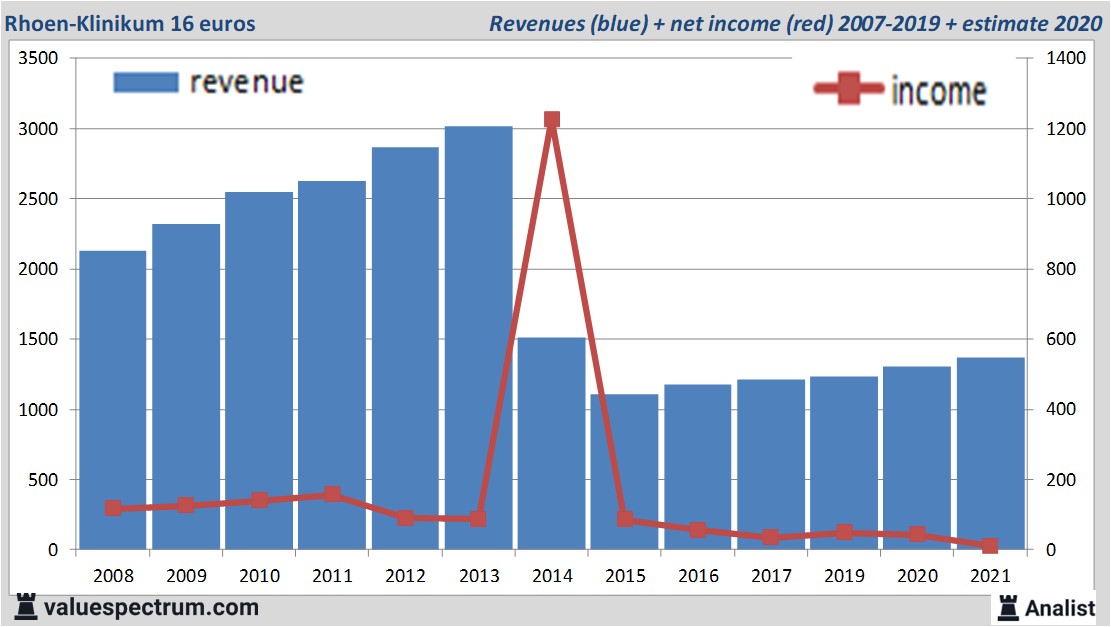The image size is (1111, 627).
Task: Select the 2012 revenue bar
Action: [405, 348]
